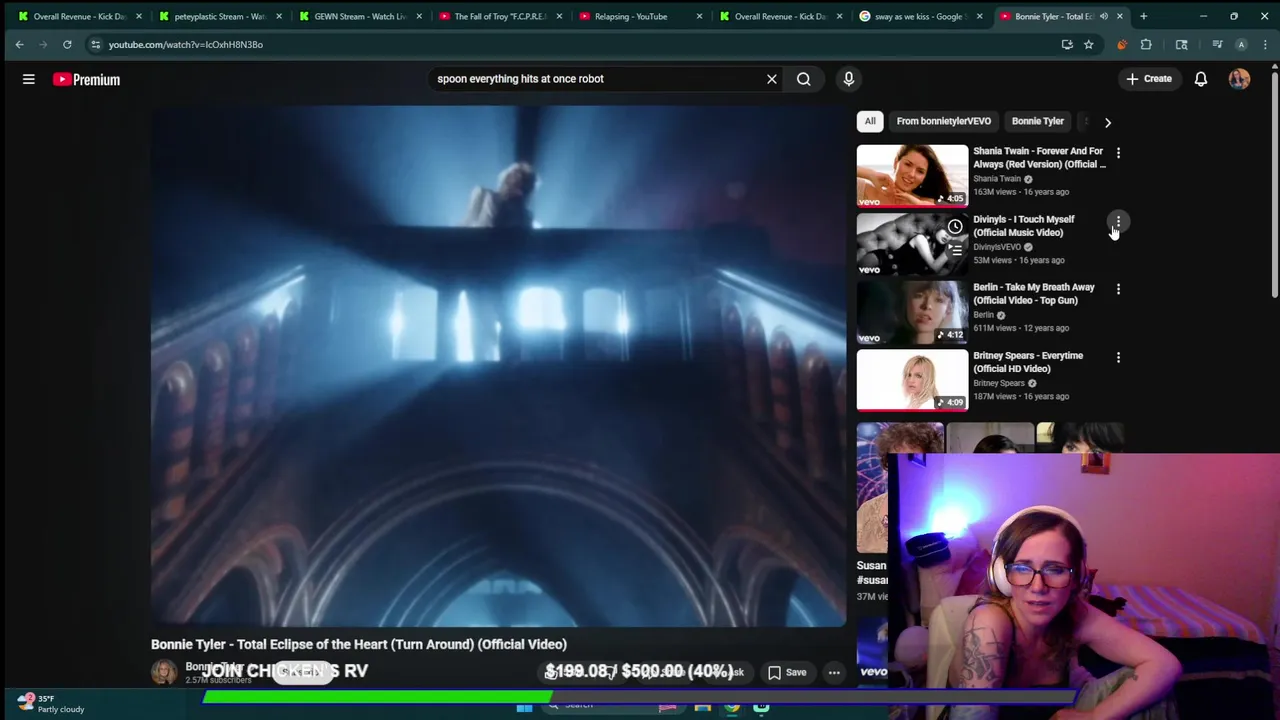Switch to the sway as we kiss Google tab
This screenshot has height=720, width=1280.
click(920, 16)
